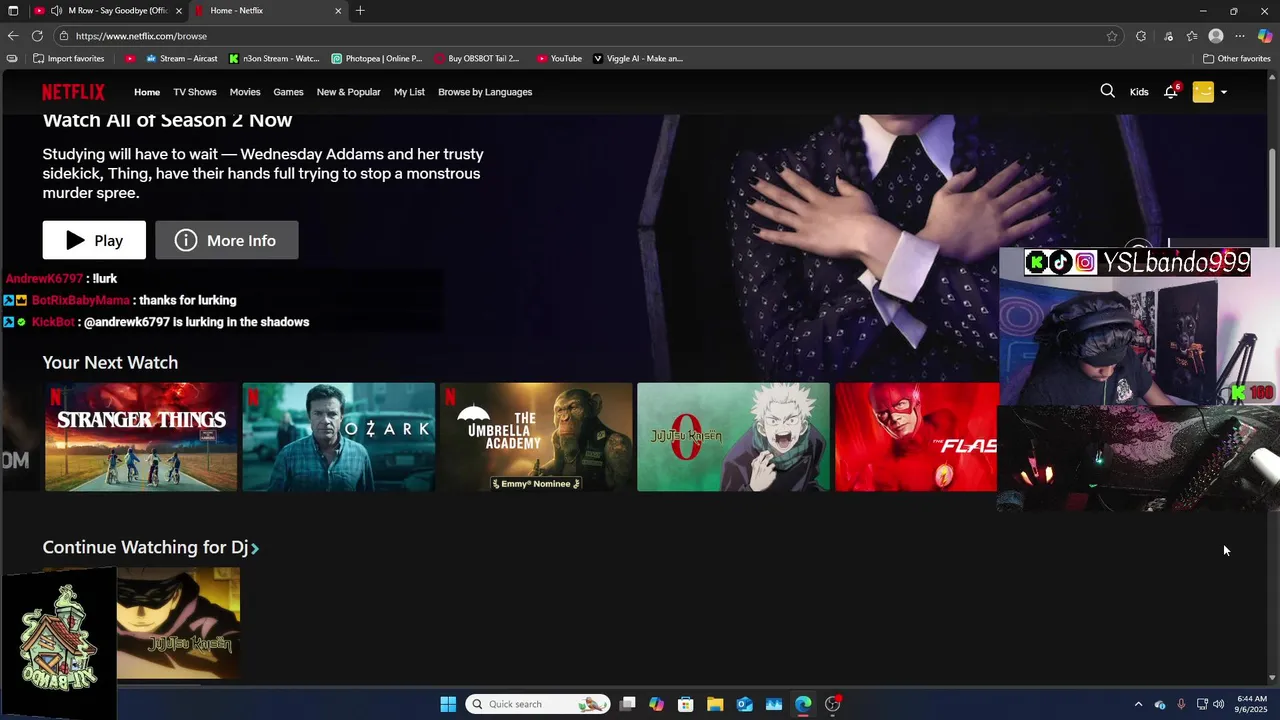
Task: Refresh the Netflix page
Action: [x=37, y=36]
